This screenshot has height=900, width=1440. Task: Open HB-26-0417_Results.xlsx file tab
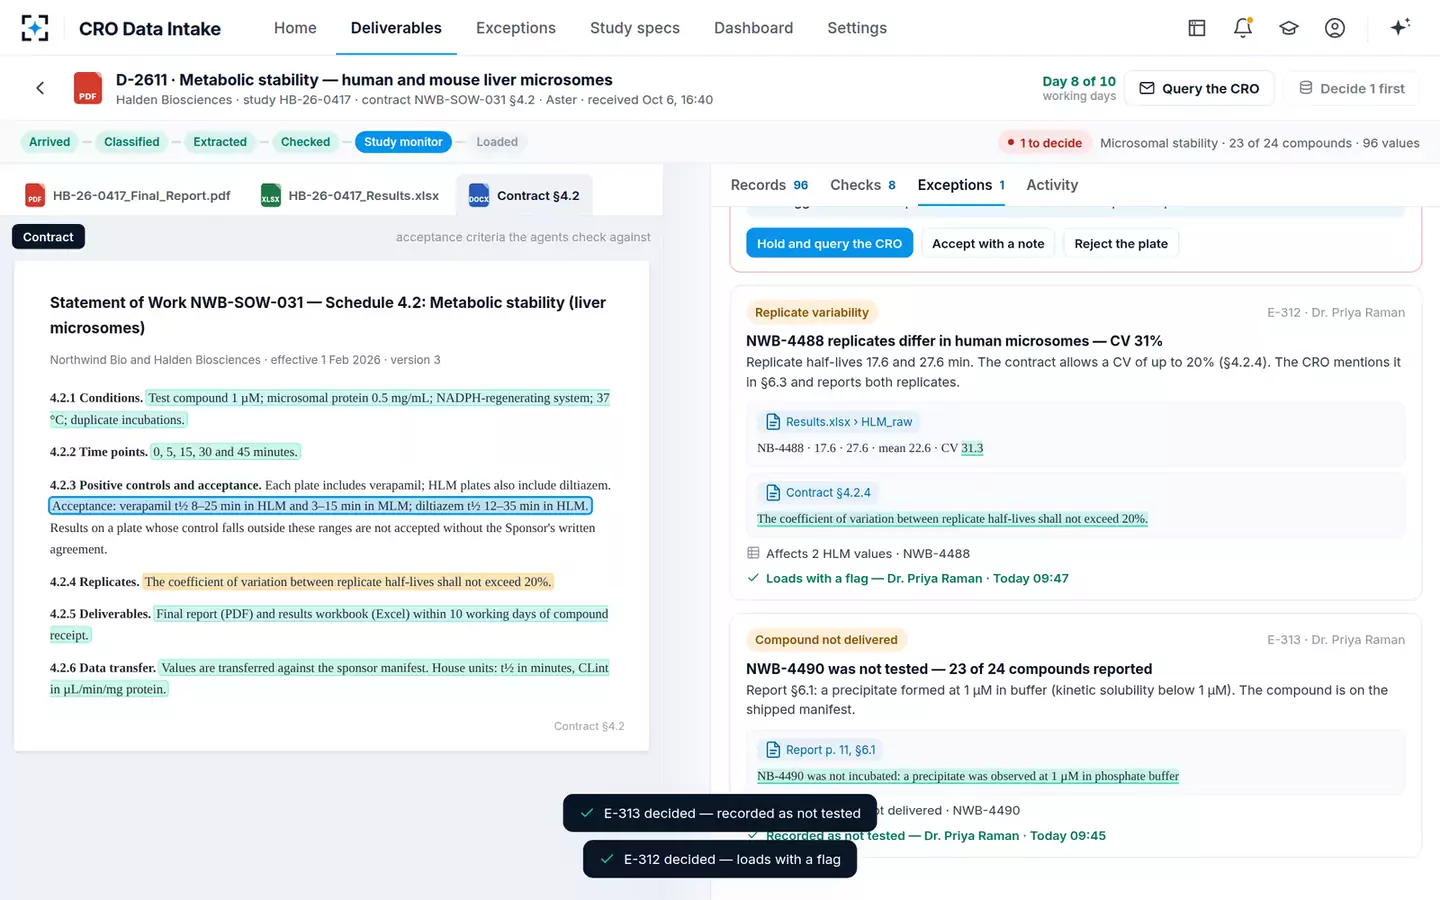click(x=350, y=195)
